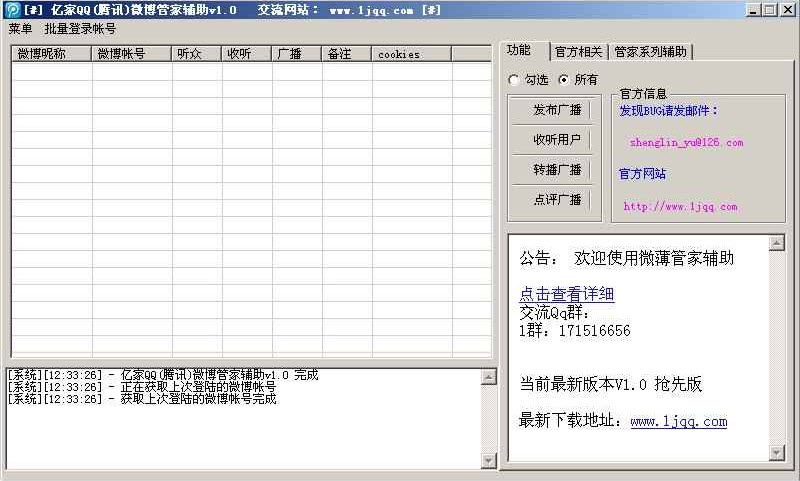
Task: Open the 菜单 menu
Action: [20, 29]
